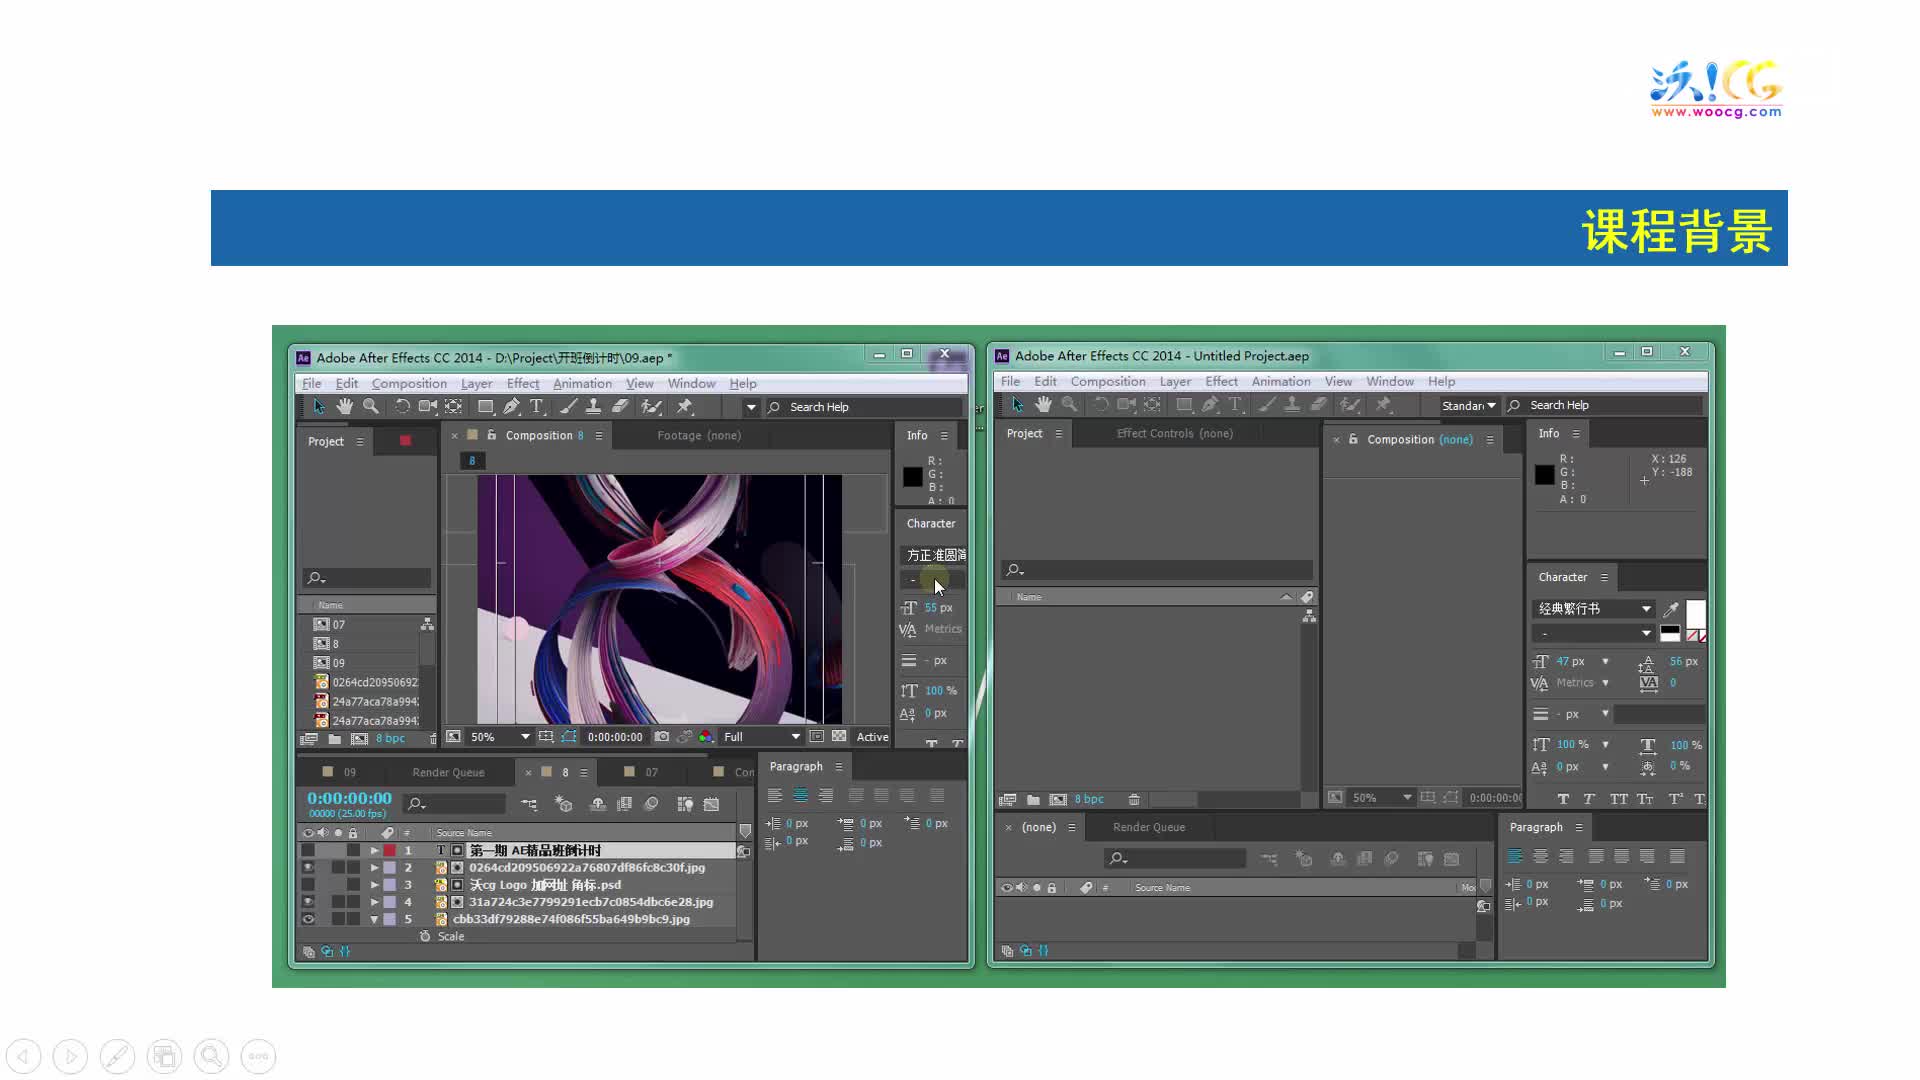Open the Full resolution dropdown in left viewer

(761, 736)
